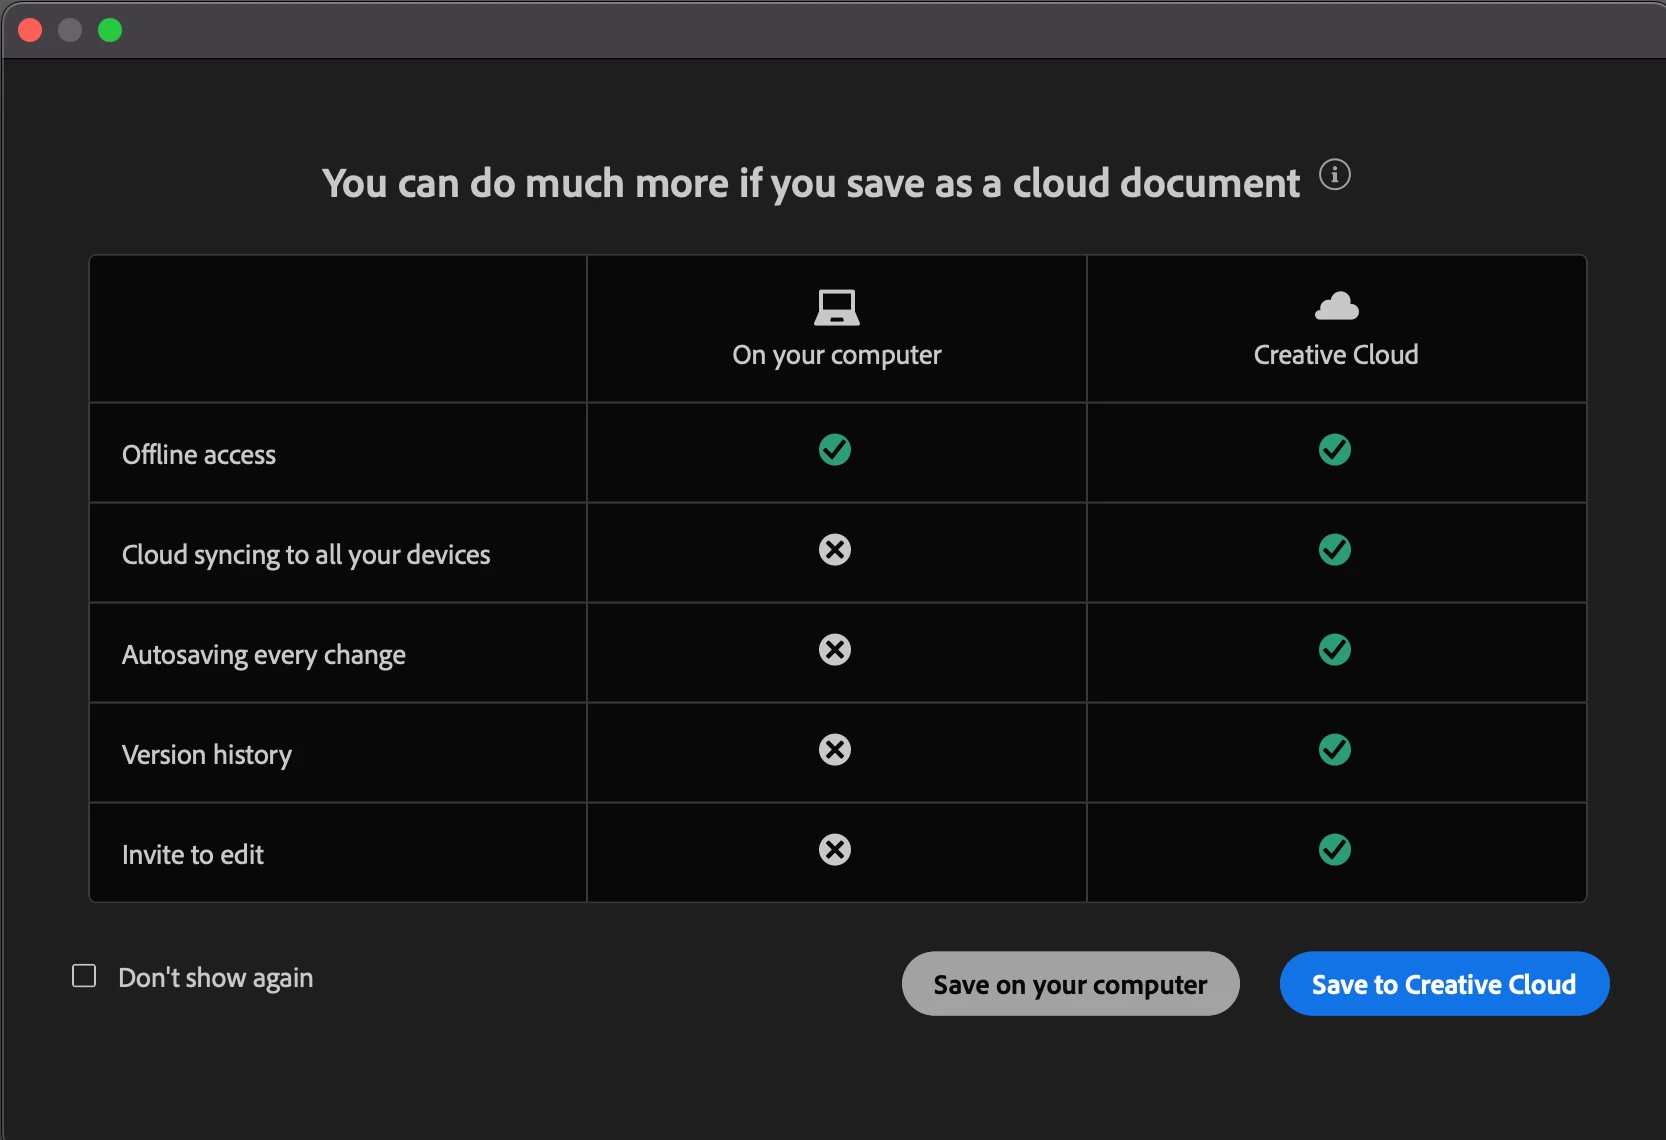Screen dimensions: 1666x1140
Task: Click the Autosaving every change label
Action: pyautogui.click(x=264, y=655)
